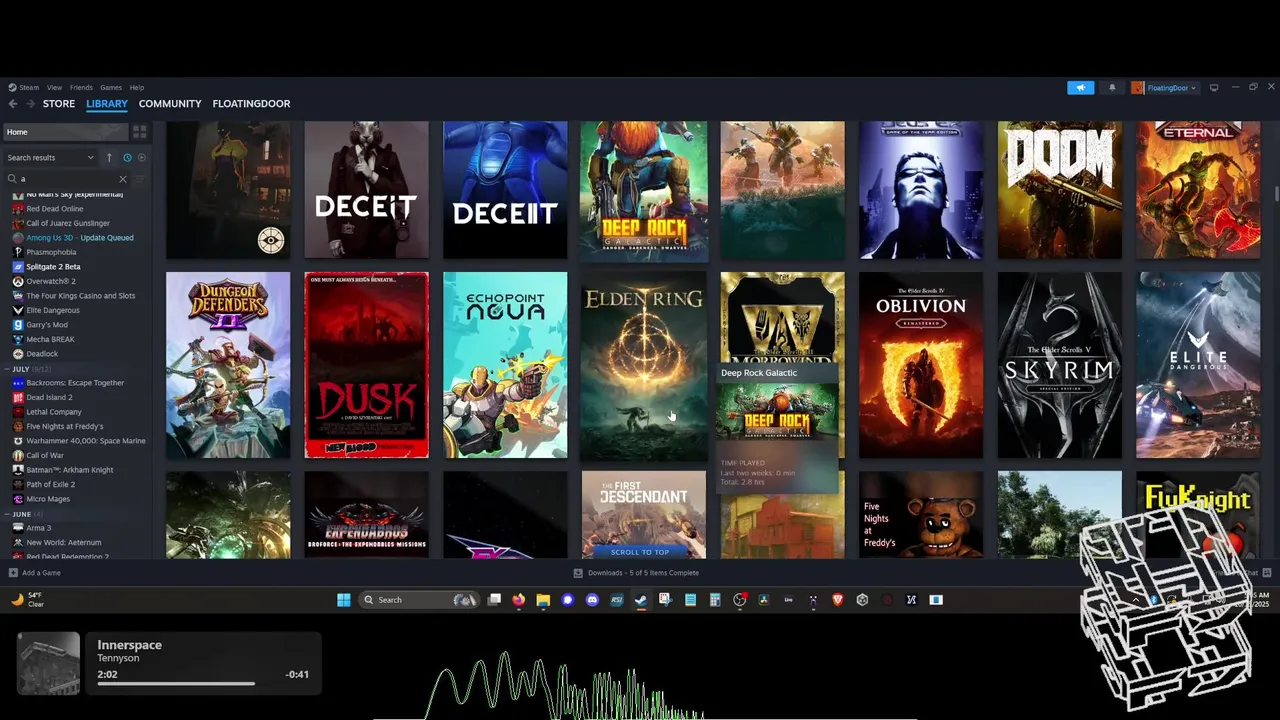This screenshot has height=720, width=1280.
Task: Select Overwatch 2 in sidebar
Action: [x=51, y=281]
